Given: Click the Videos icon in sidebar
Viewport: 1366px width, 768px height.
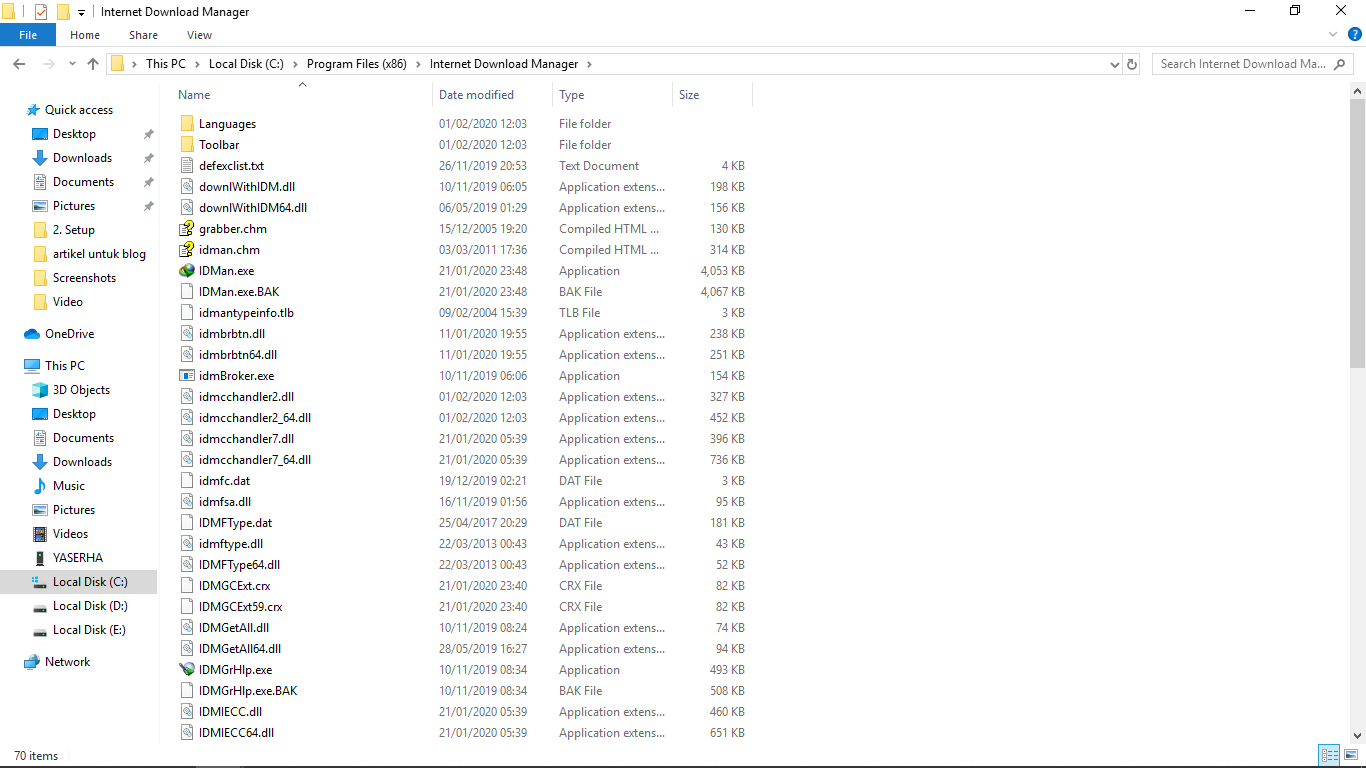Looking at the screenshot, I should tap(40, 534).
